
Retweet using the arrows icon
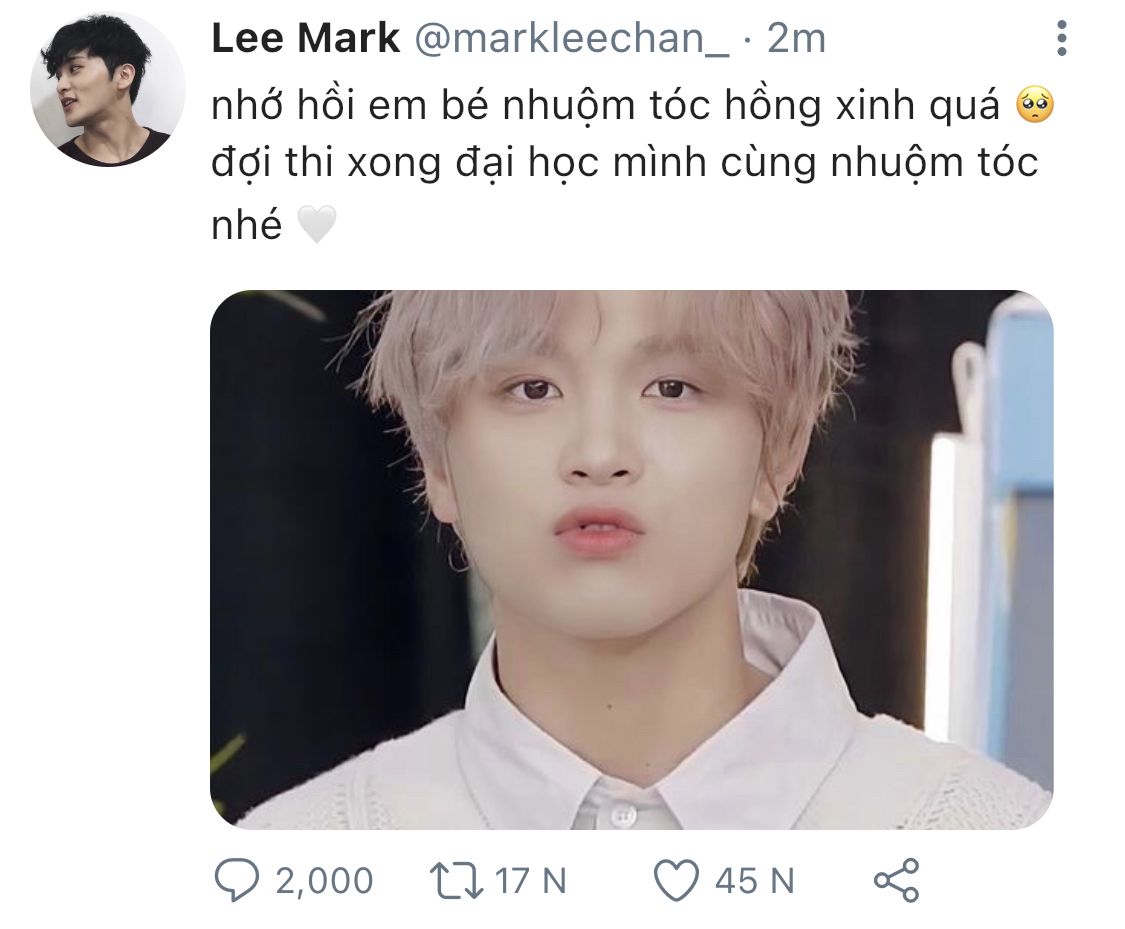456,880
